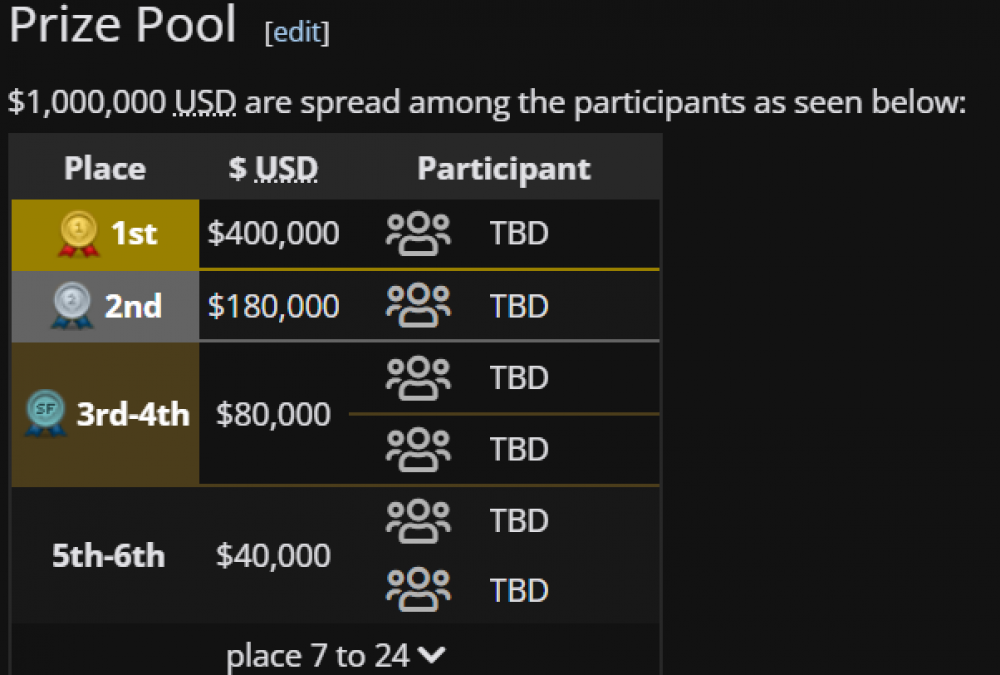The height and width of the screenshot is (675, 1000).
Task: Click the upper team icon in 5th-6th row
Action: point(418,521)
